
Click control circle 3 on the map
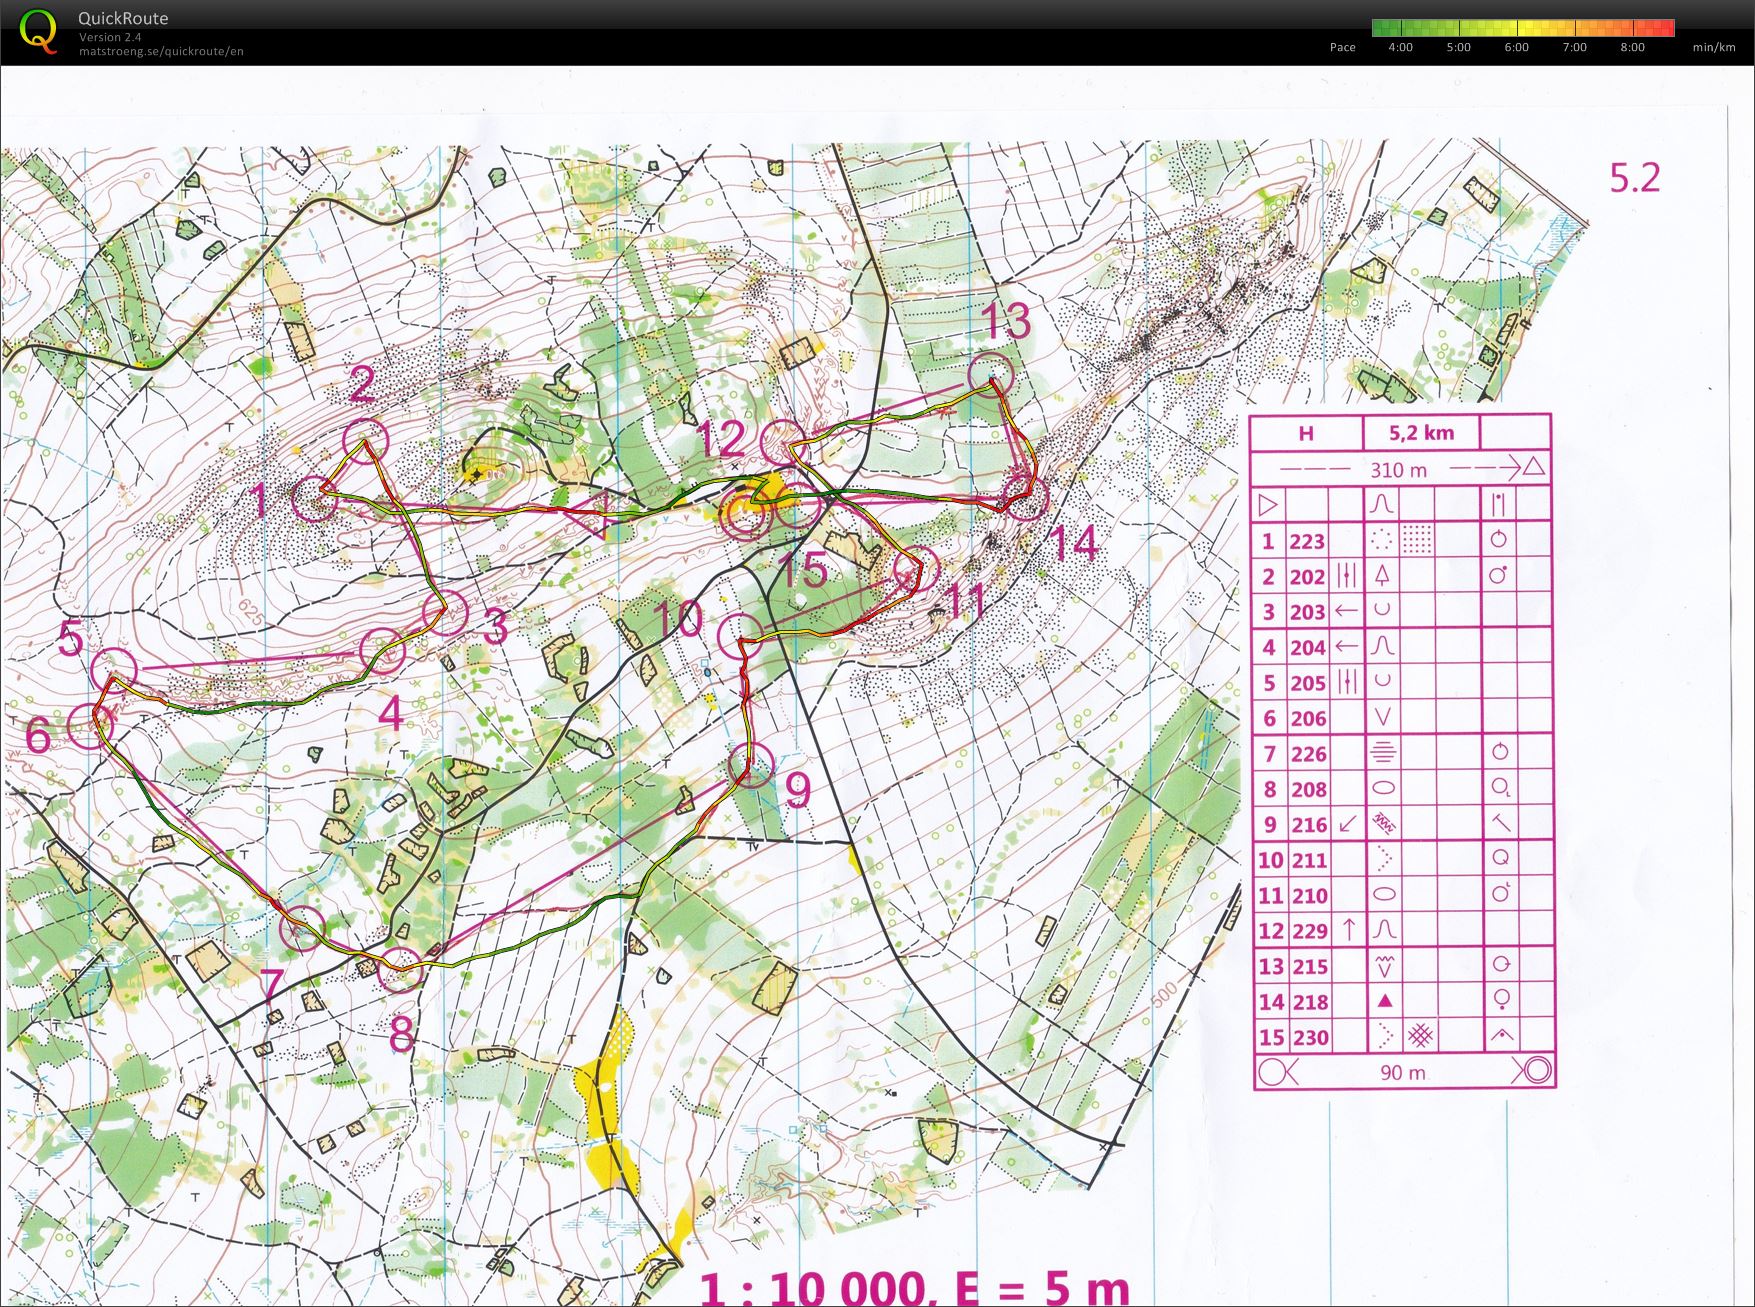pyautogui.click(x=445, y=612)
